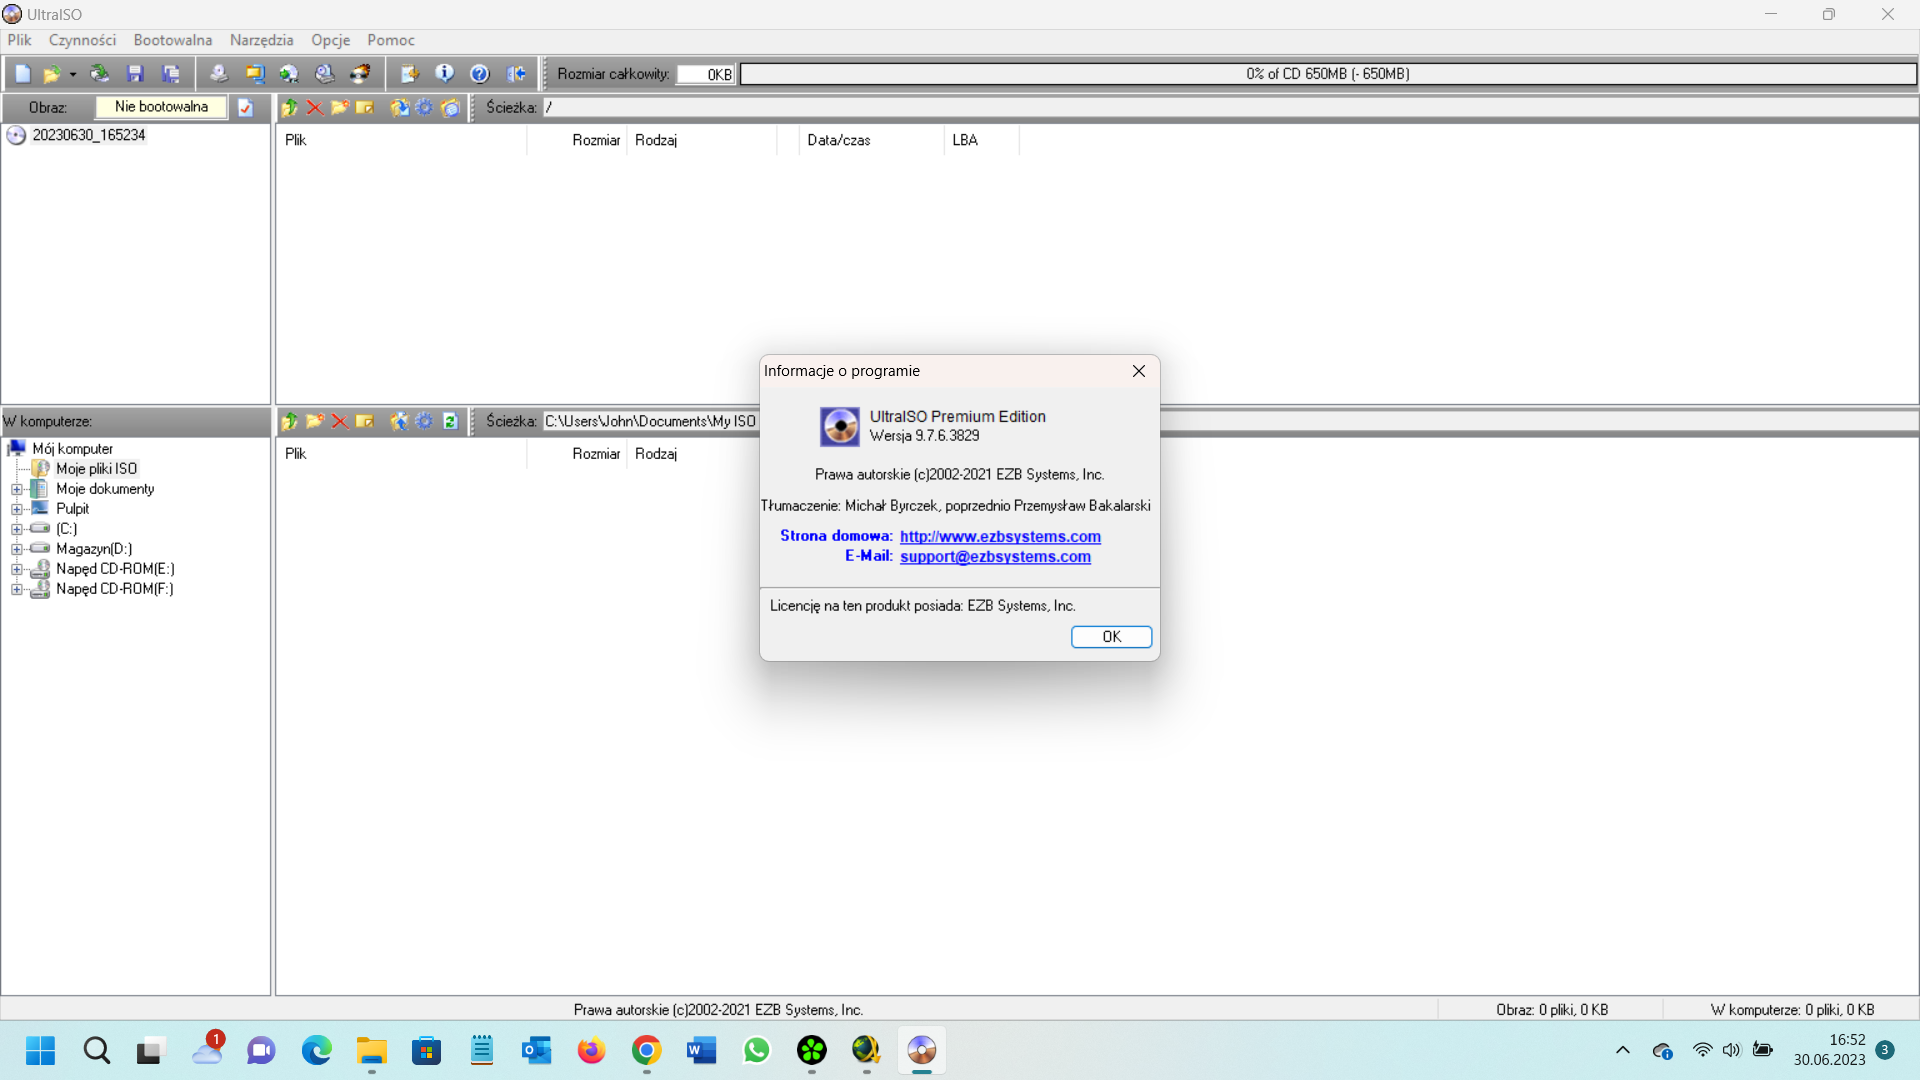
Task: Click the blue question mark help icon
Action: click(x=480, y=74)
